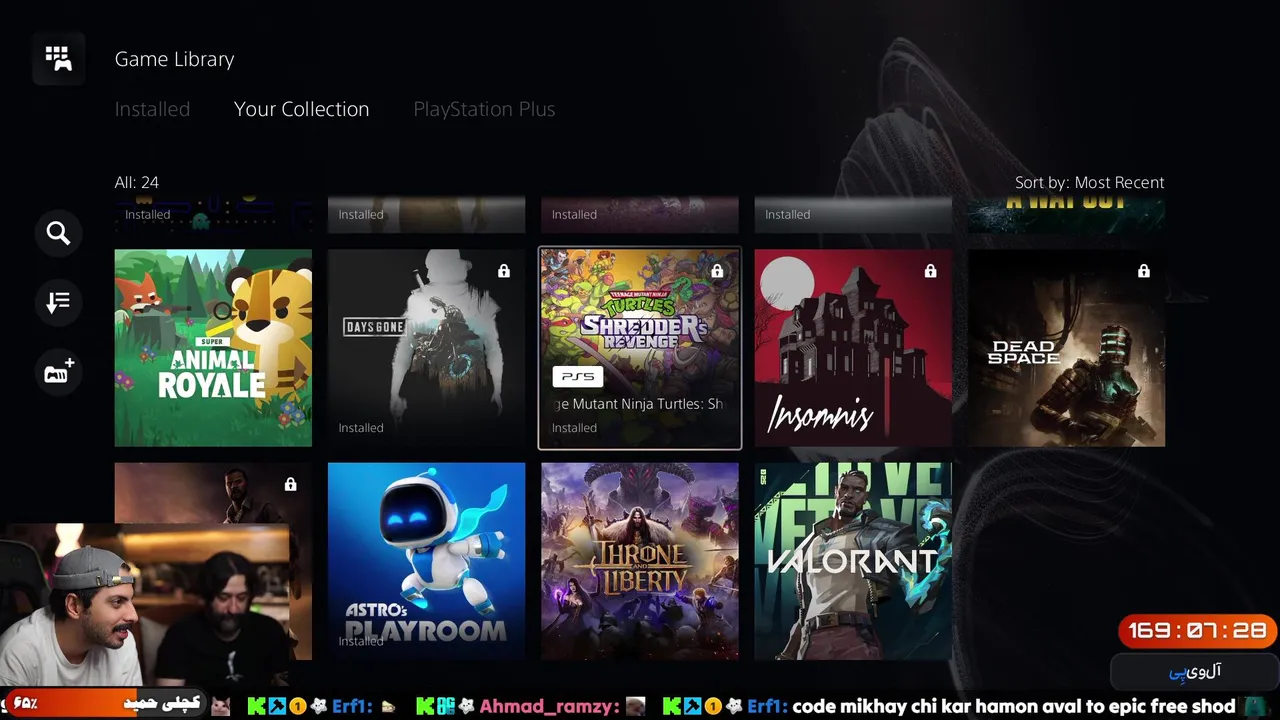This screenshot has width=1280, height=720.
Task: Click lock icon on Dead Space tile
Action: (1144, 271)
